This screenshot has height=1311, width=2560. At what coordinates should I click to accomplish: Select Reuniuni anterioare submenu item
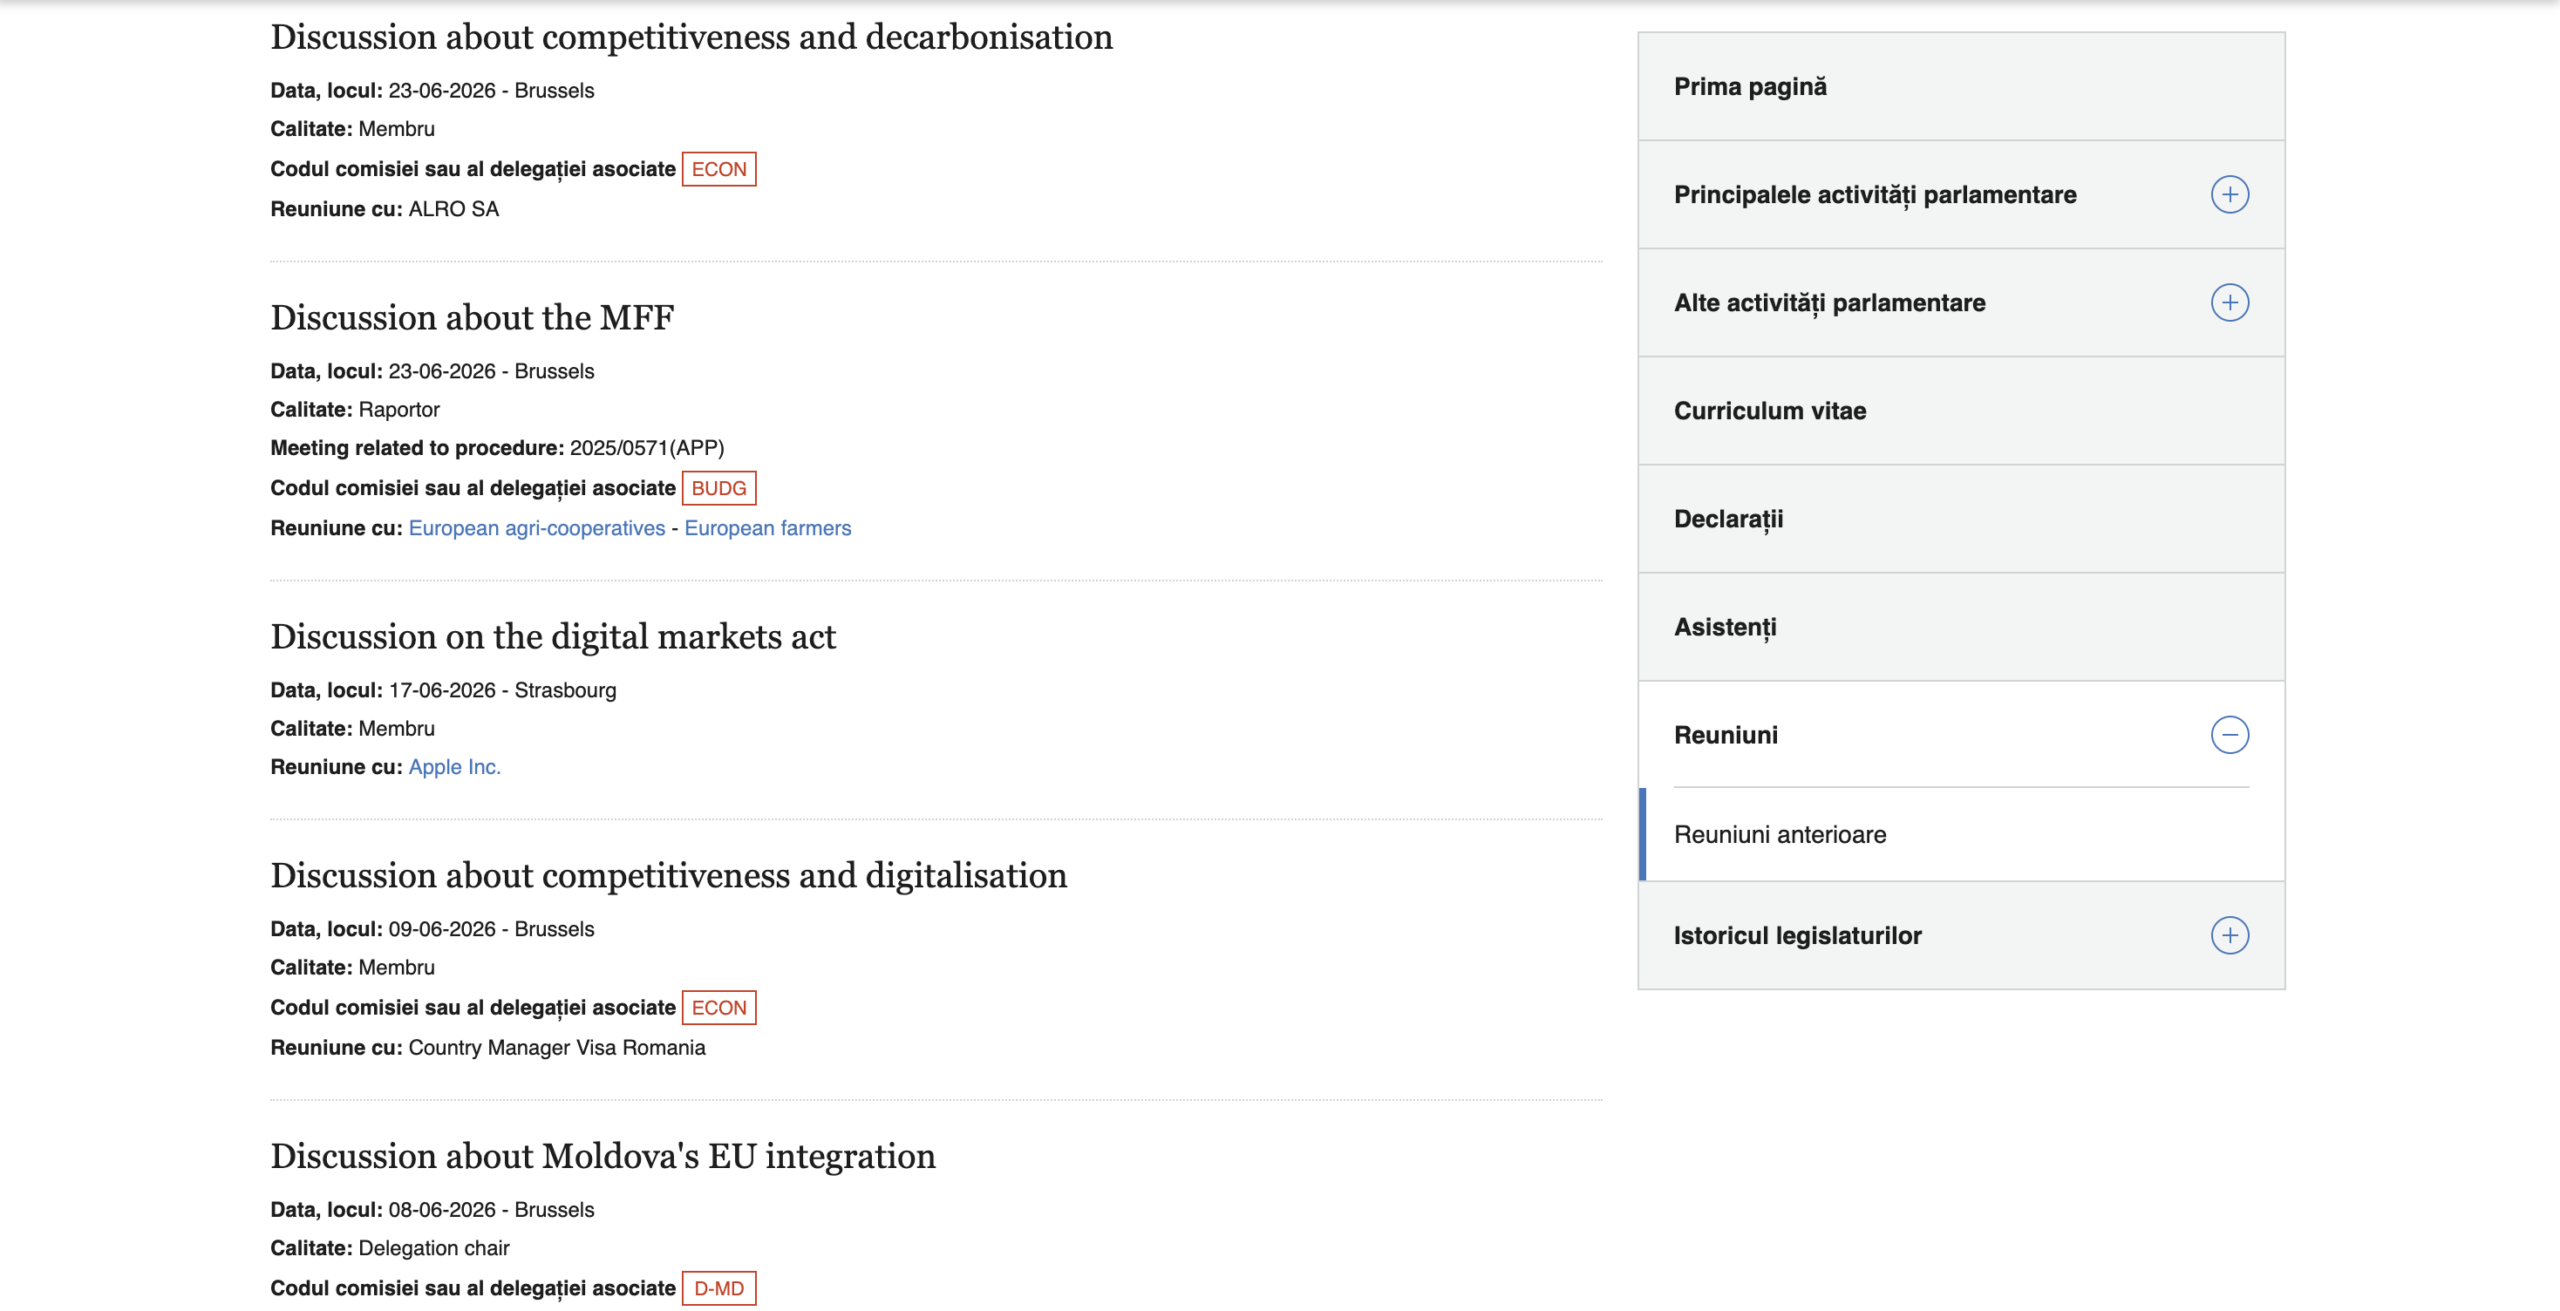click(1960, 834)
